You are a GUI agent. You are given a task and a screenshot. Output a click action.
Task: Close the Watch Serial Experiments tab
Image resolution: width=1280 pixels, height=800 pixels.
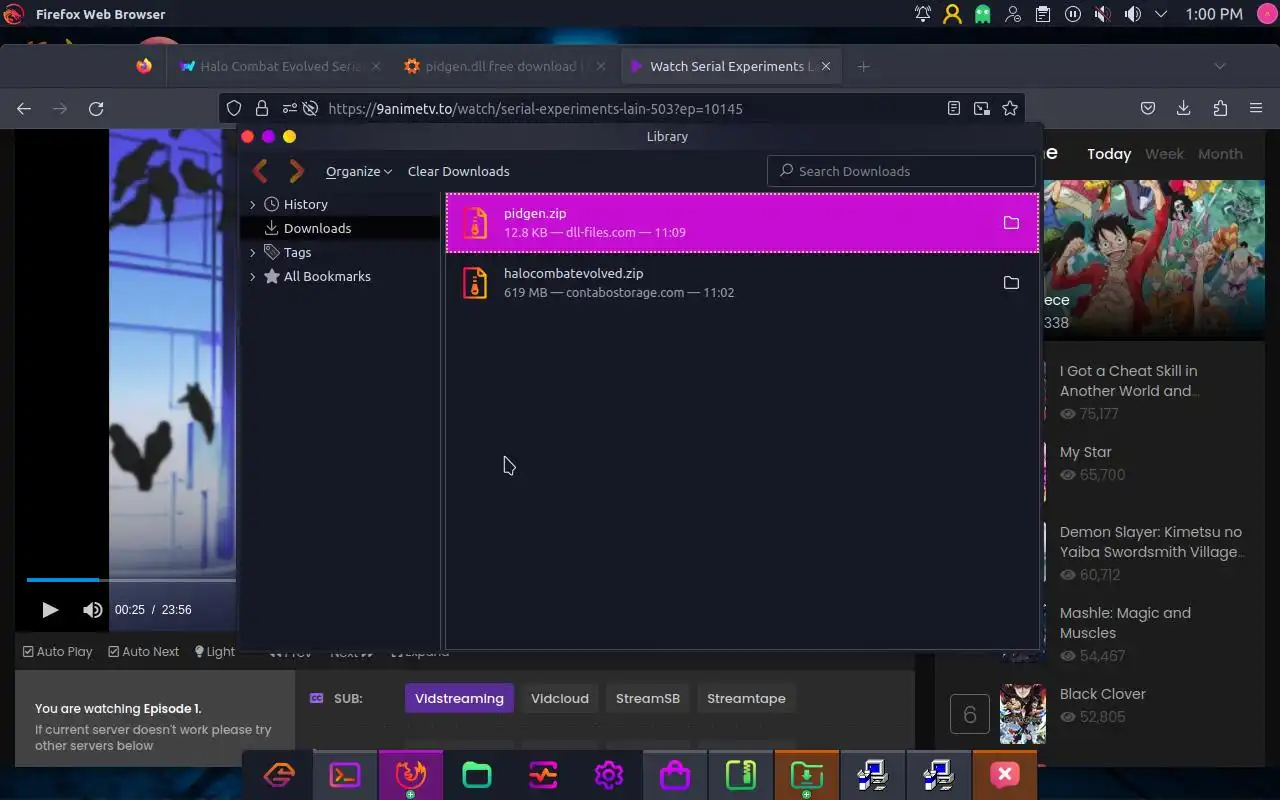coord(826,66)
